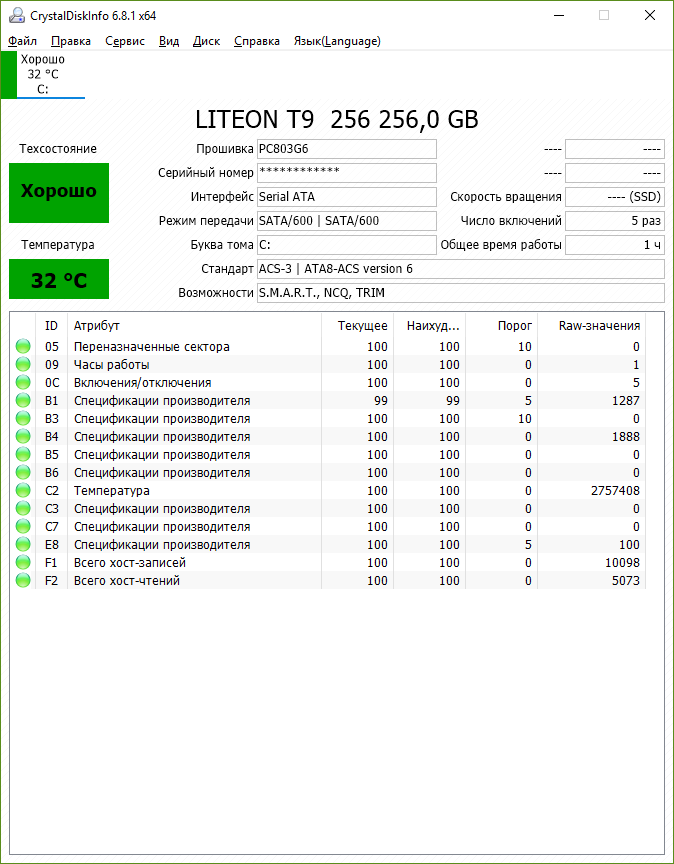
Task: Select the Температура attribute row
Action: (x=328, y=490)
